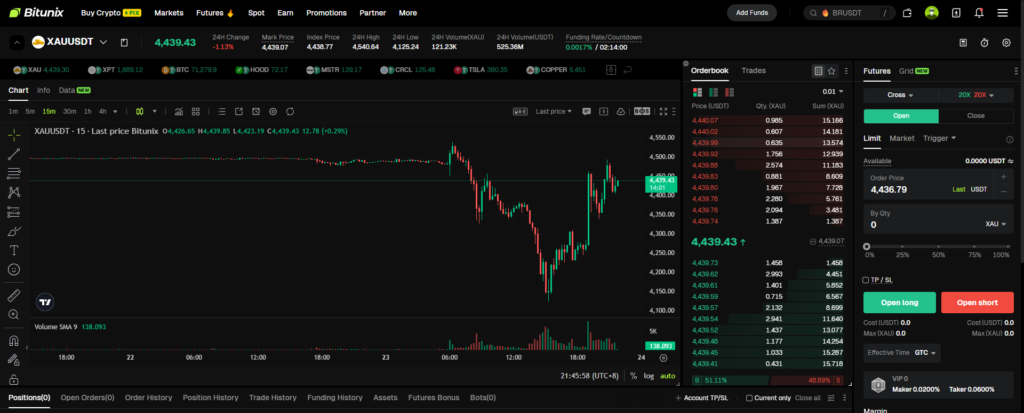Open the XAU quantity unit dropdown
This screenshot has height=413, width=1024.
(x=995, y=224)
